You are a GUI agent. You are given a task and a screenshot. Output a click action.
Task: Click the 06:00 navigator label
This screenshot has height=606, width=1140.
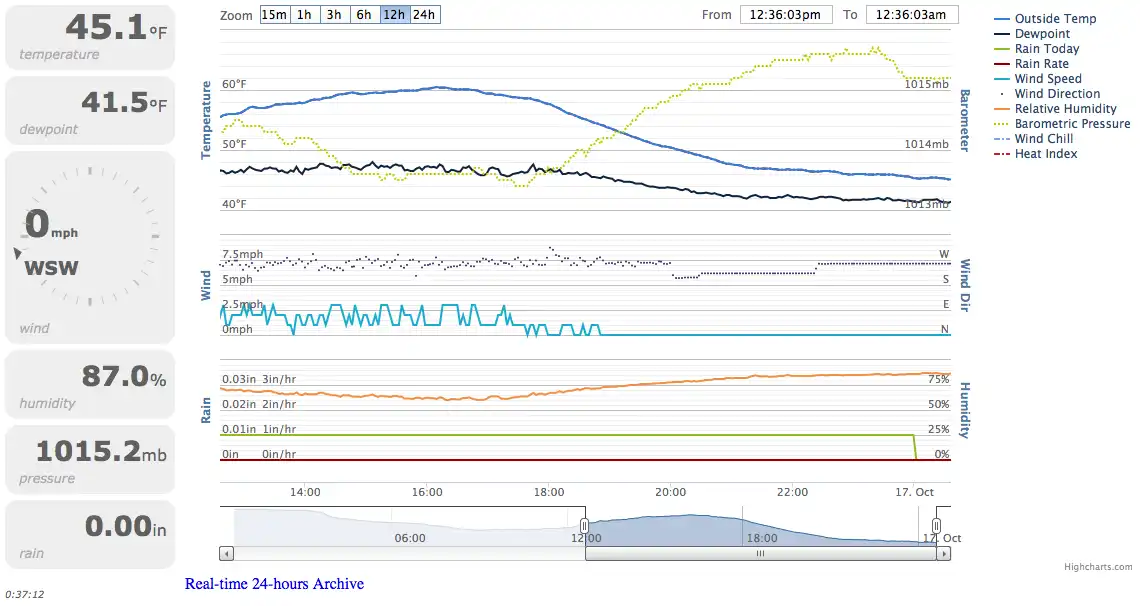pyautogui.click(x=410, y=538)
